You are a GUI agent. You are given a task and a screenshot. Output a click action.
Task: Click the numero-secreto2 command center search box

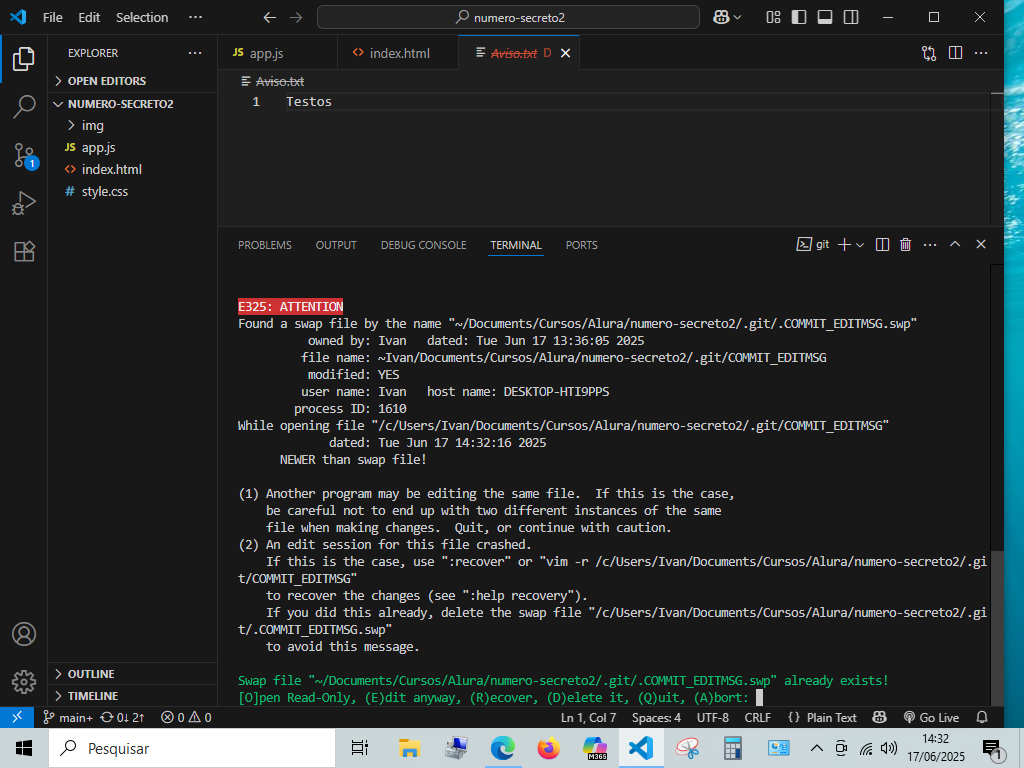[x=508, y=18]
